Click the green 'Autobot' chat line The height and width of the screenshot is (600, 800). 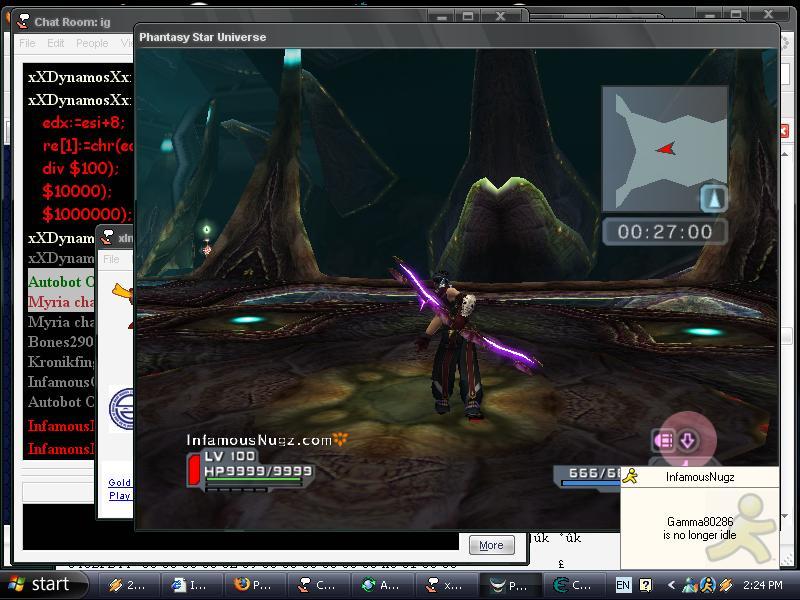61,282
